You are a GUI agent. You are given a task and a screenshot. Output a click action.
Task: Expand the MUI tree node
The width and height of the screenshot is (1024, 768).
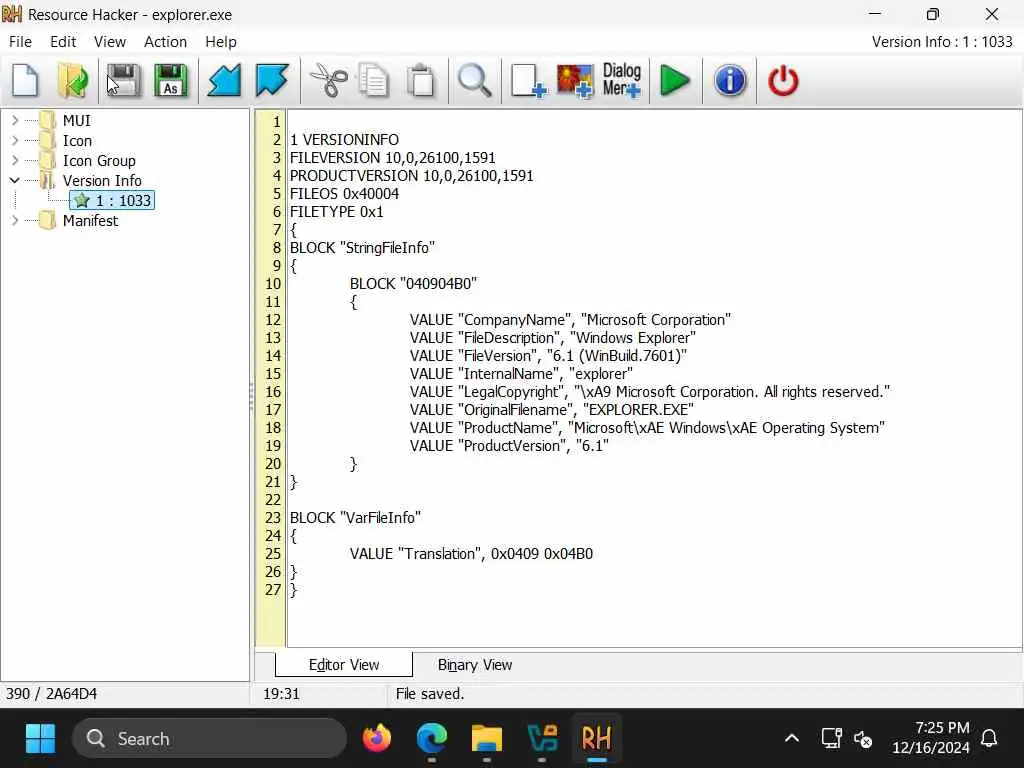15,120
